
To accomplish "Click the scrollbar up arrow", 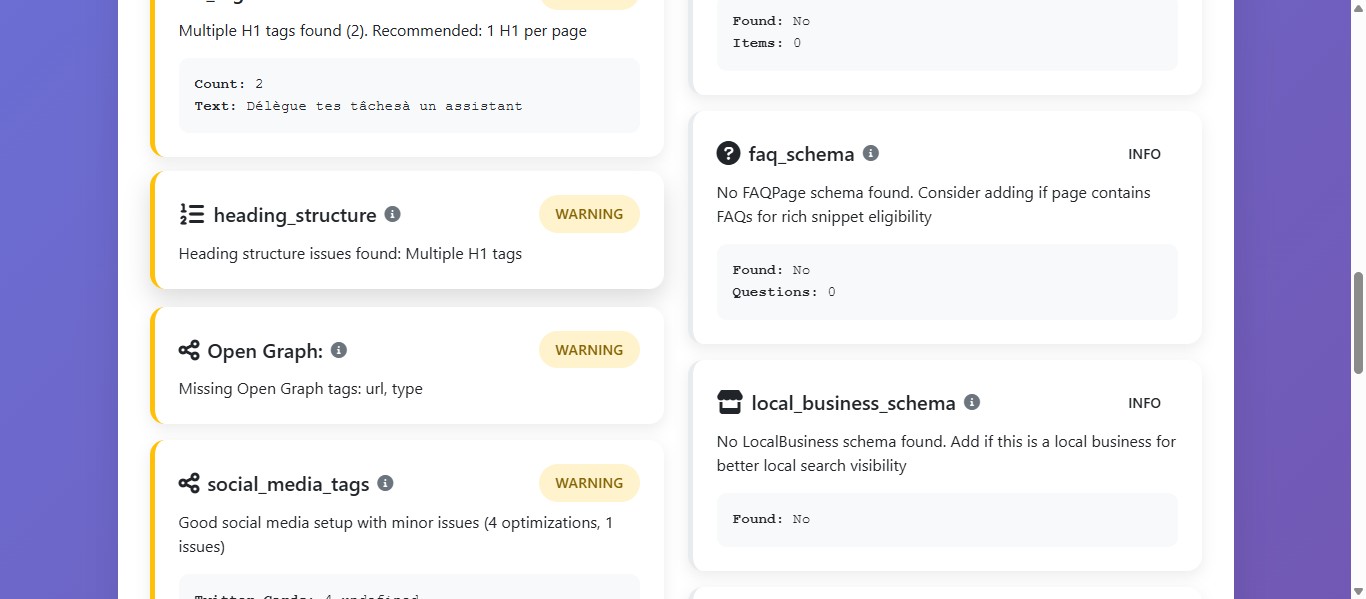I will tap(1357, 9).
